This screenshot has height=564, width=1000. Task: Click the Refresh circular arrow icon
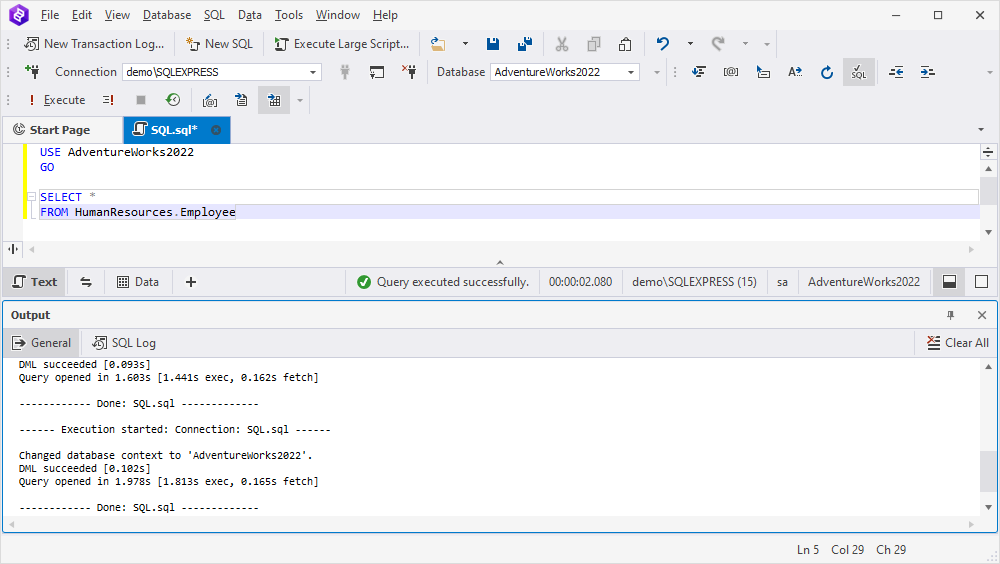click(827, 72)
